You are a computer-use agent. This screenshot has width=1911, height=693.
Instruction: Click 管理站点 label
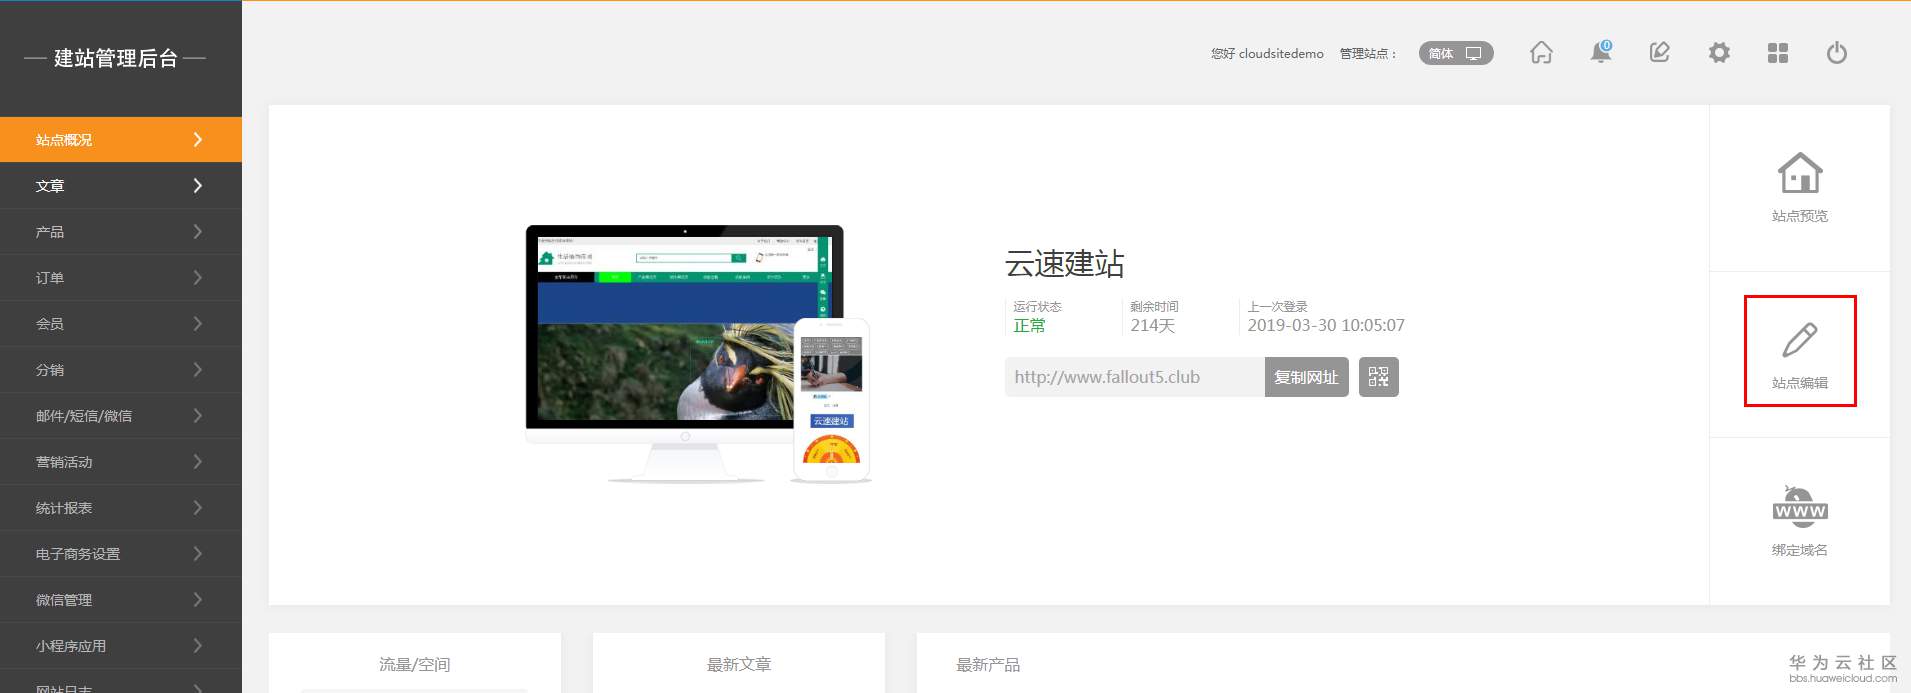coord(1368,53)
